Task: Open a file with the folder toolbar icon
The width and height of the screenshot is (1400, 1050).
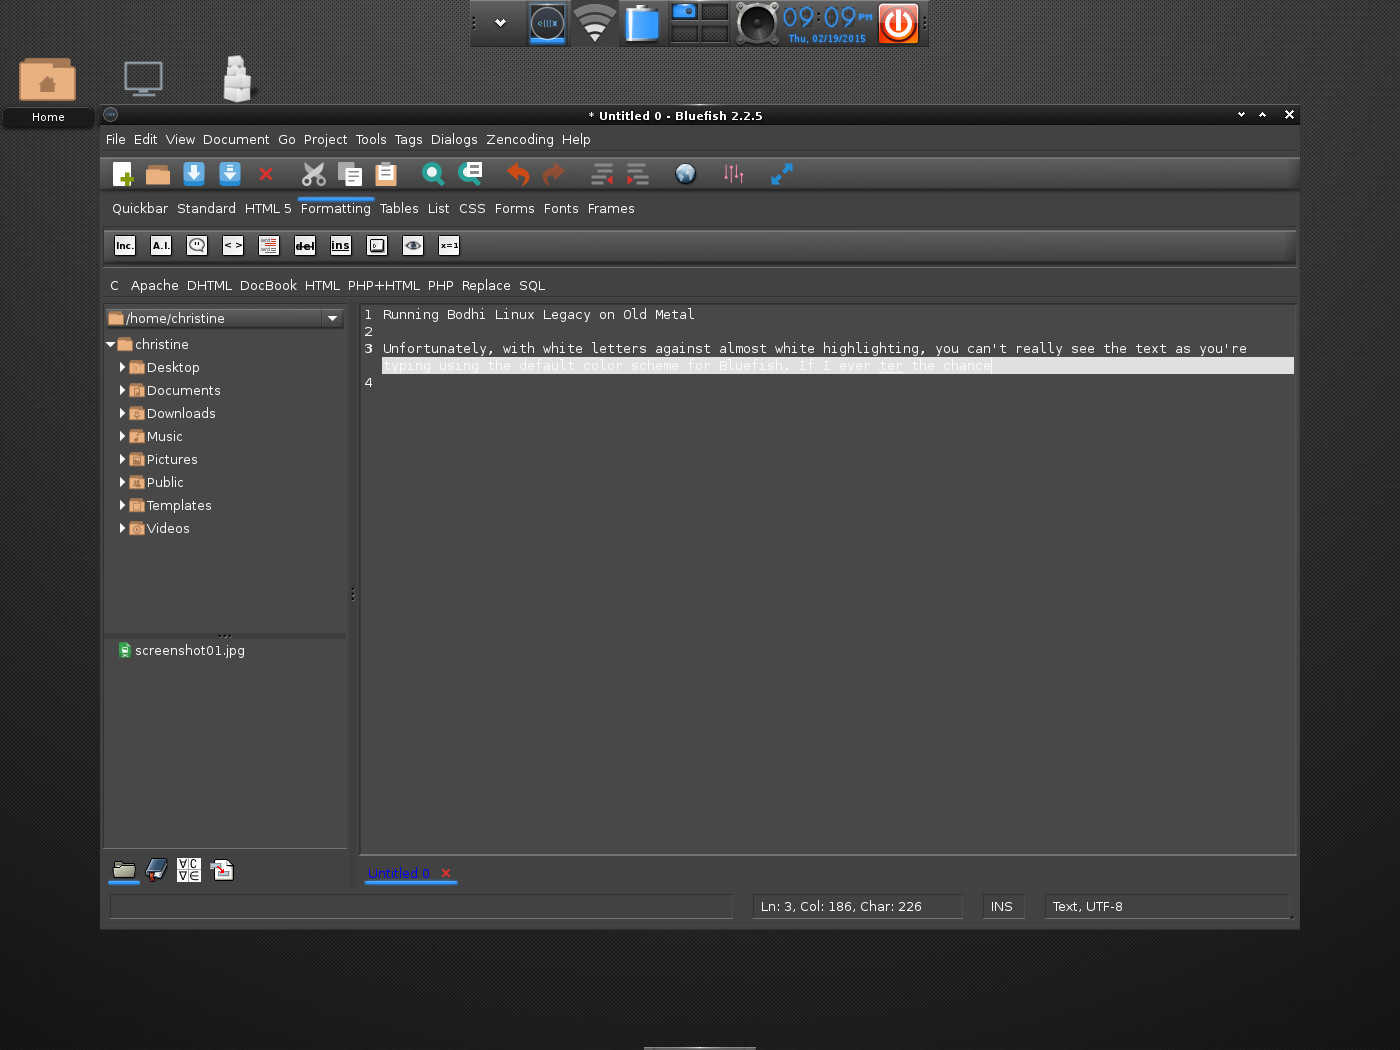Action: click(158, 174)
